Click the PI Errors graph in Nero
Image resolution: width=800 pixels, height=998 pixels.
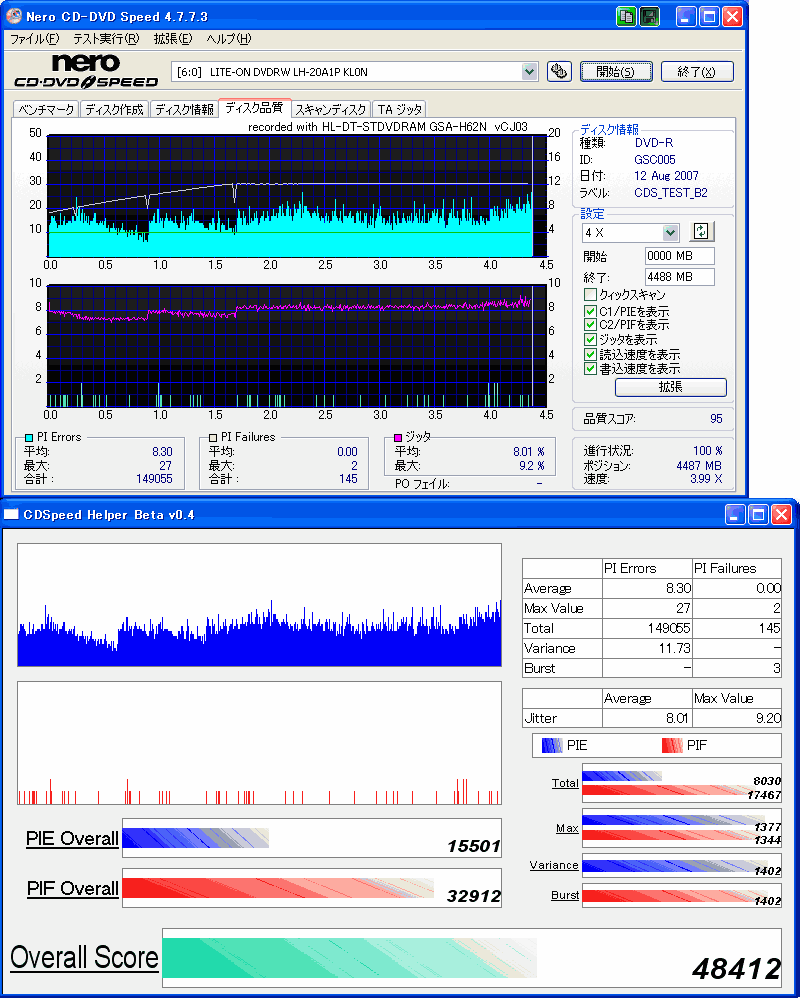(297, 196)
